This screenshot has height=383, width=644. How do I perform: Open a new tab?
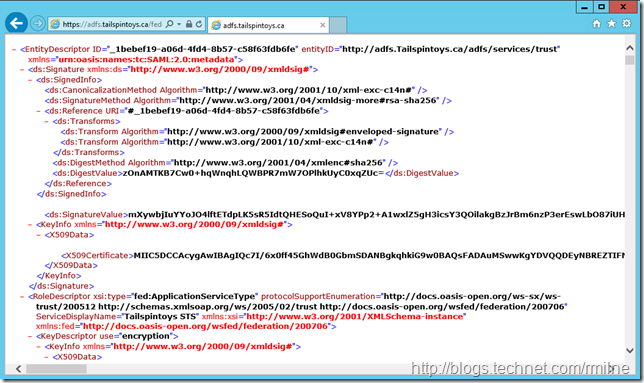click(x=338, y=25)
